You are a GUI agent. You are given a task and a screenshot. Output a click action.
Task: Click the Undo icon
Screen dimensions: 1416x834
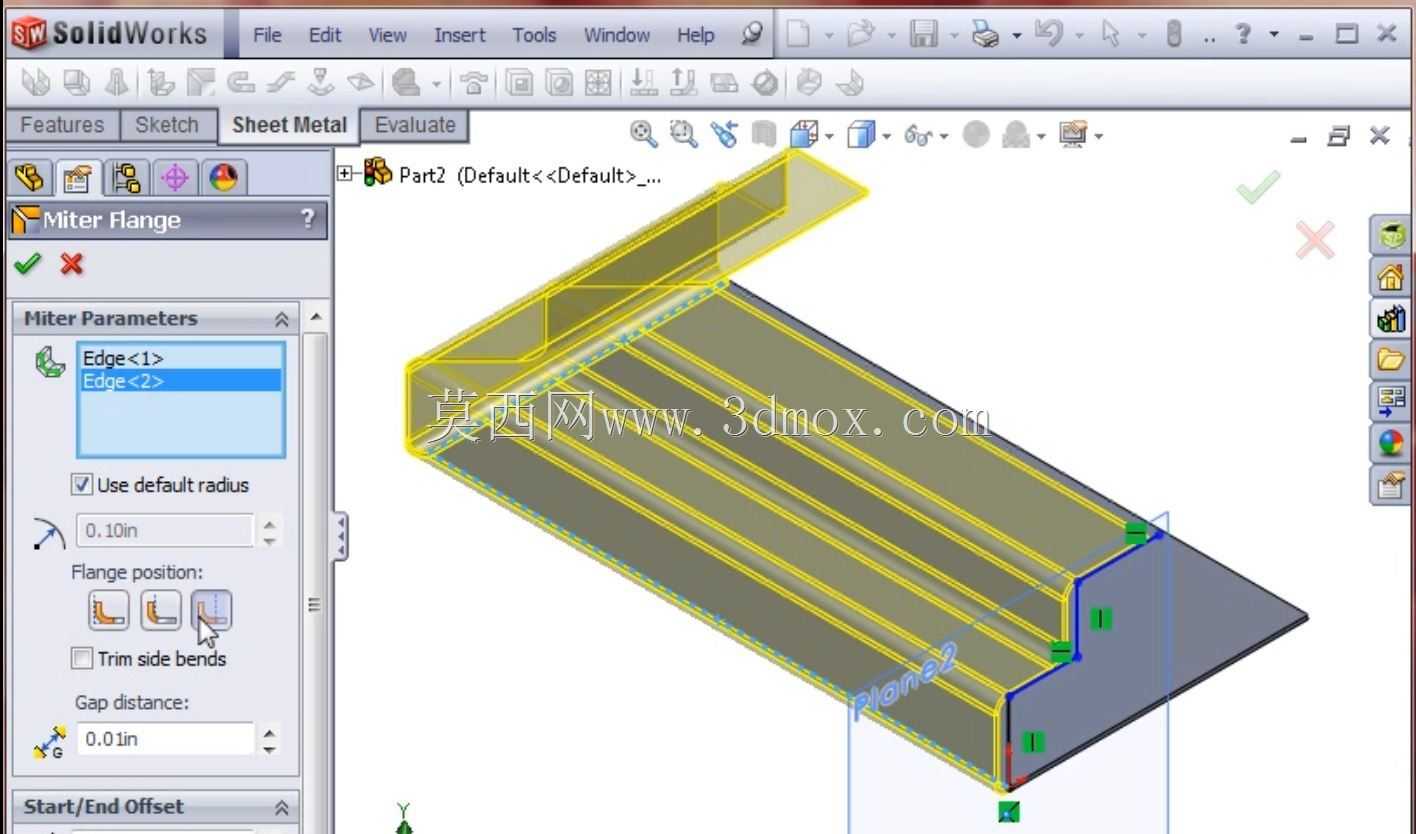tap(1049, 35)
